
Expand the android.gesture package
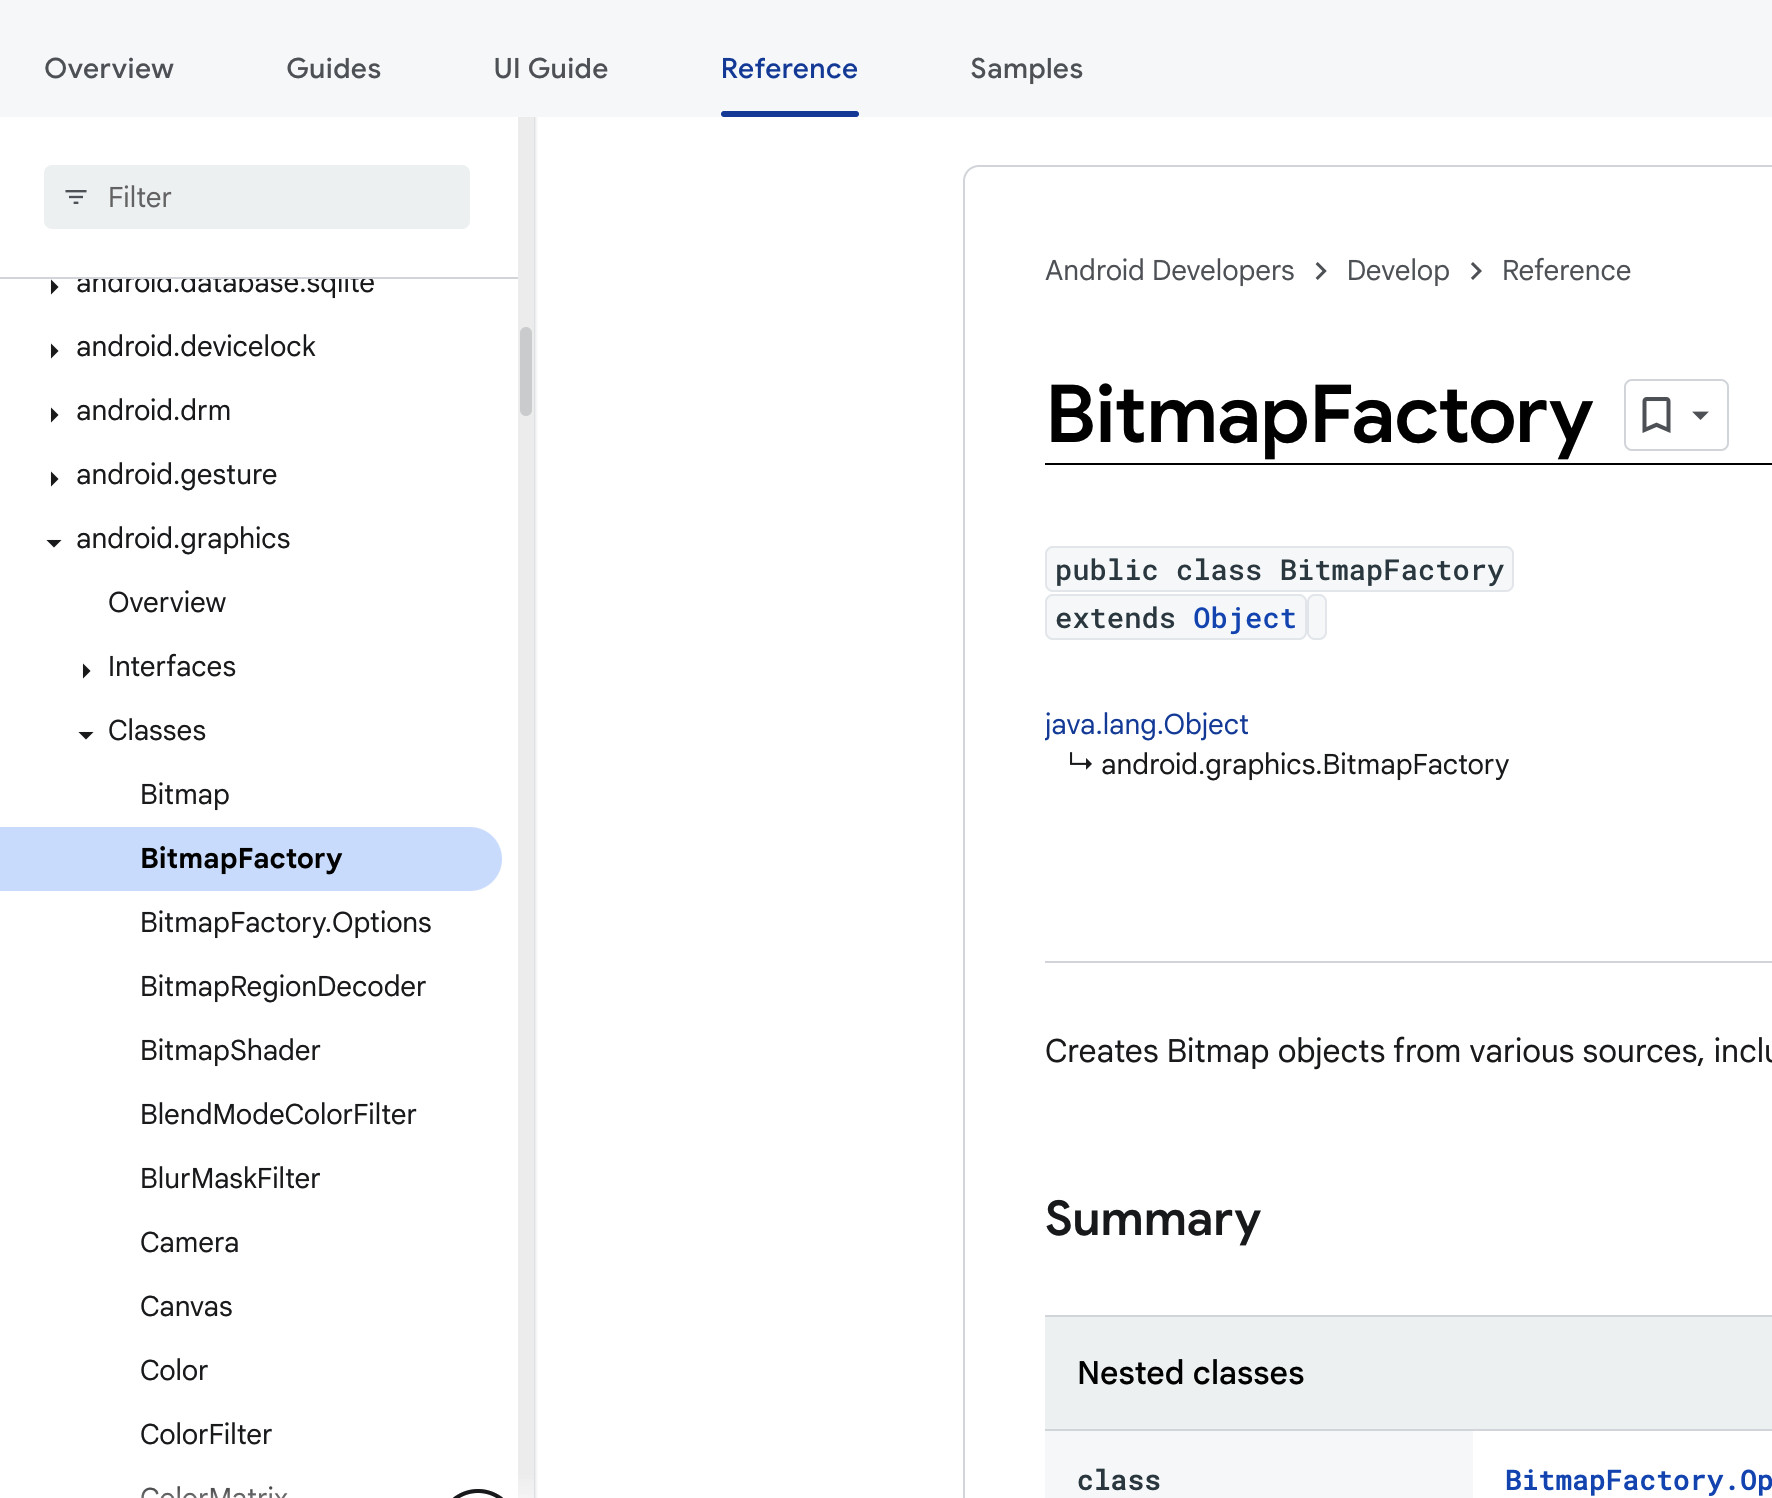tap(54, 477)
